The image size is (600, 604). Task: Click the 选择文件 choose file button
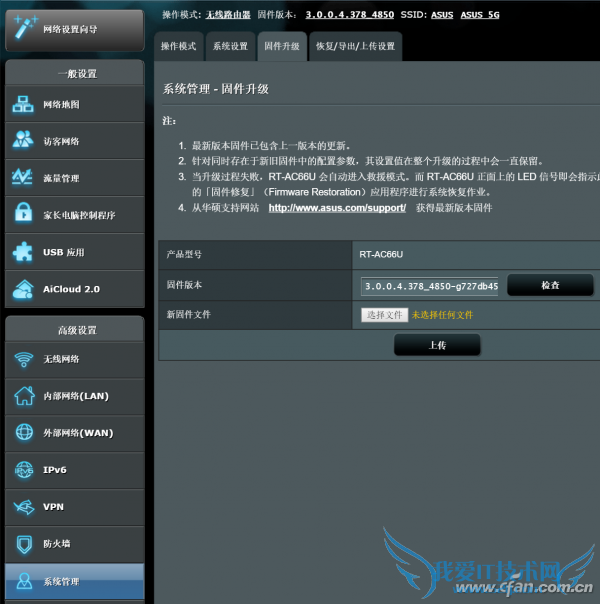click(x=384, y=315)
